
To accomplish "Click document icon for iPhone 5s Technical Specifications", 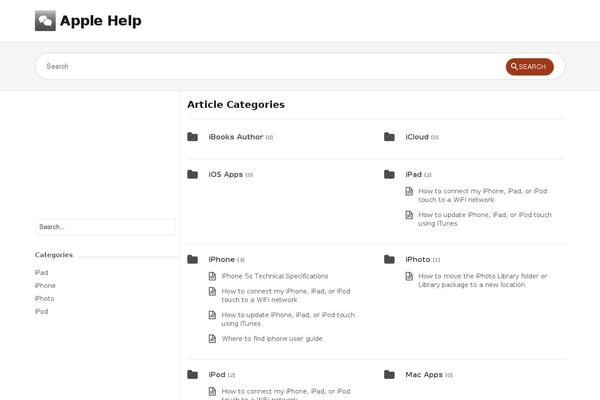I will pos(212,276).
